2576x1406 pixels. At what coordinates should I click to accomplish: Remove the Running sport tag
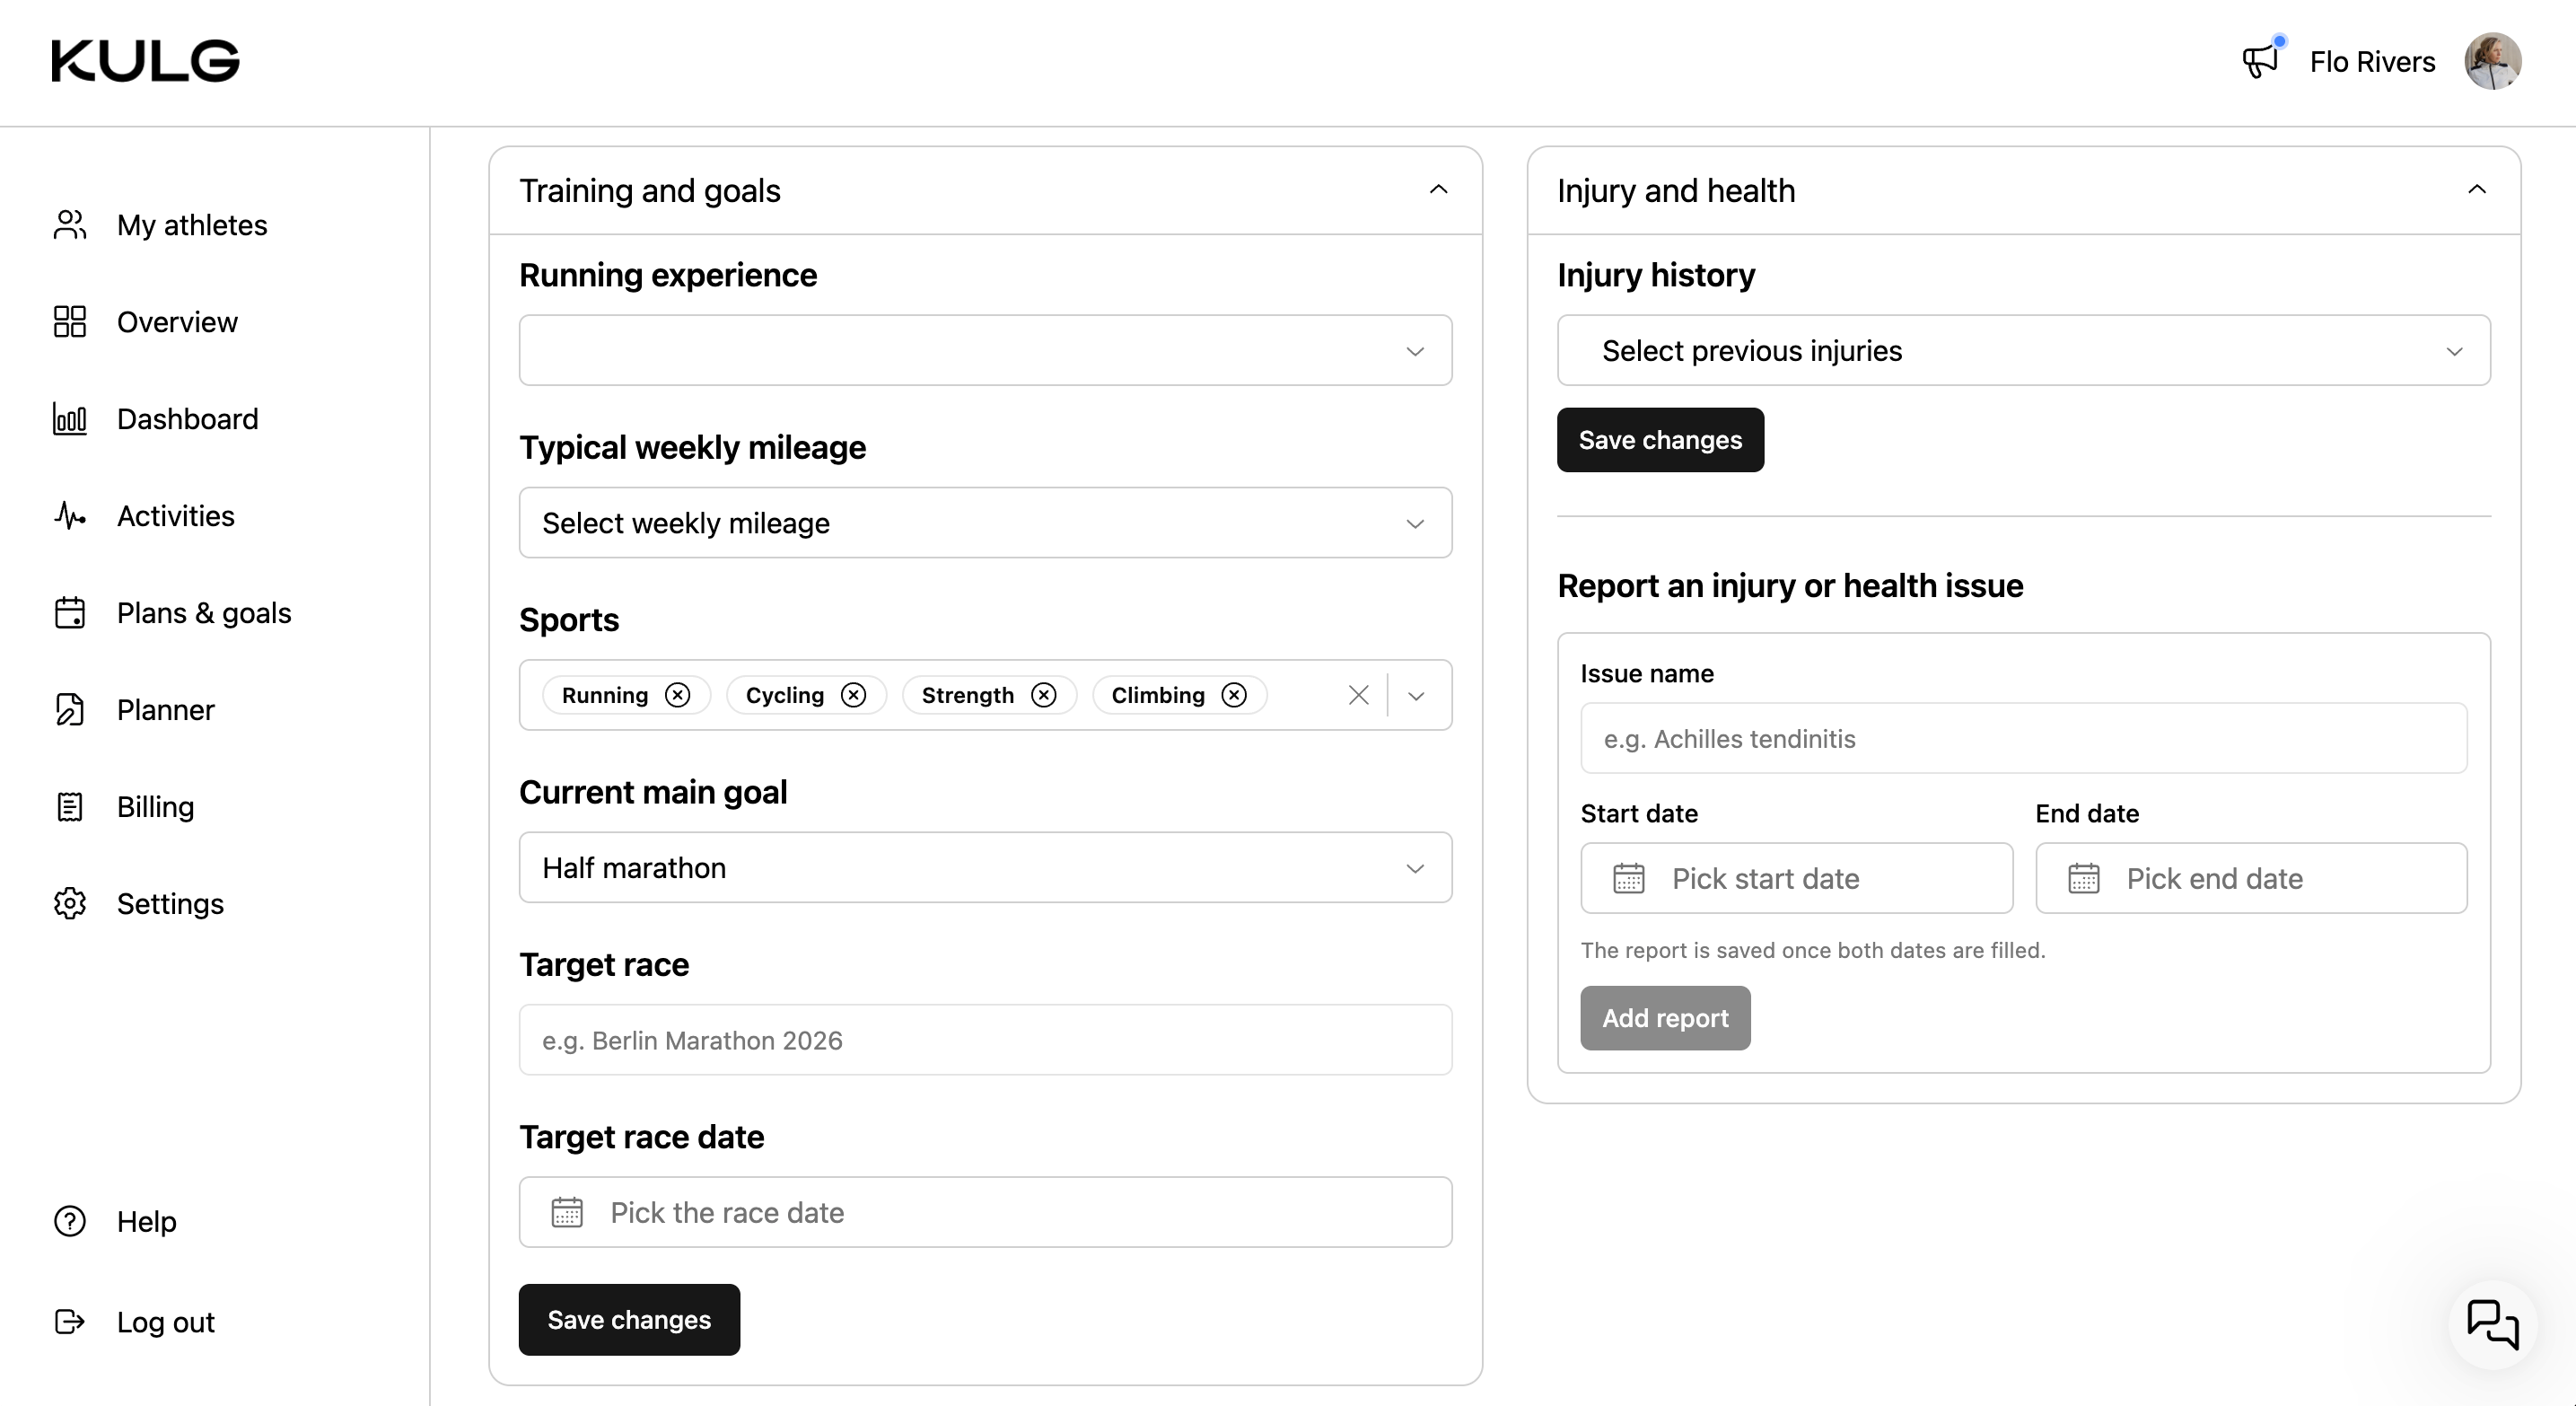678,695
